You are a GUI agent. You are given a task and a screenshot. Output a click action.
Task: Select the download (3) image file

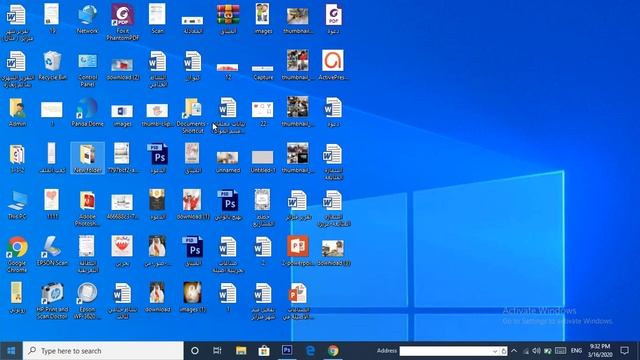(x=333, y=253)
